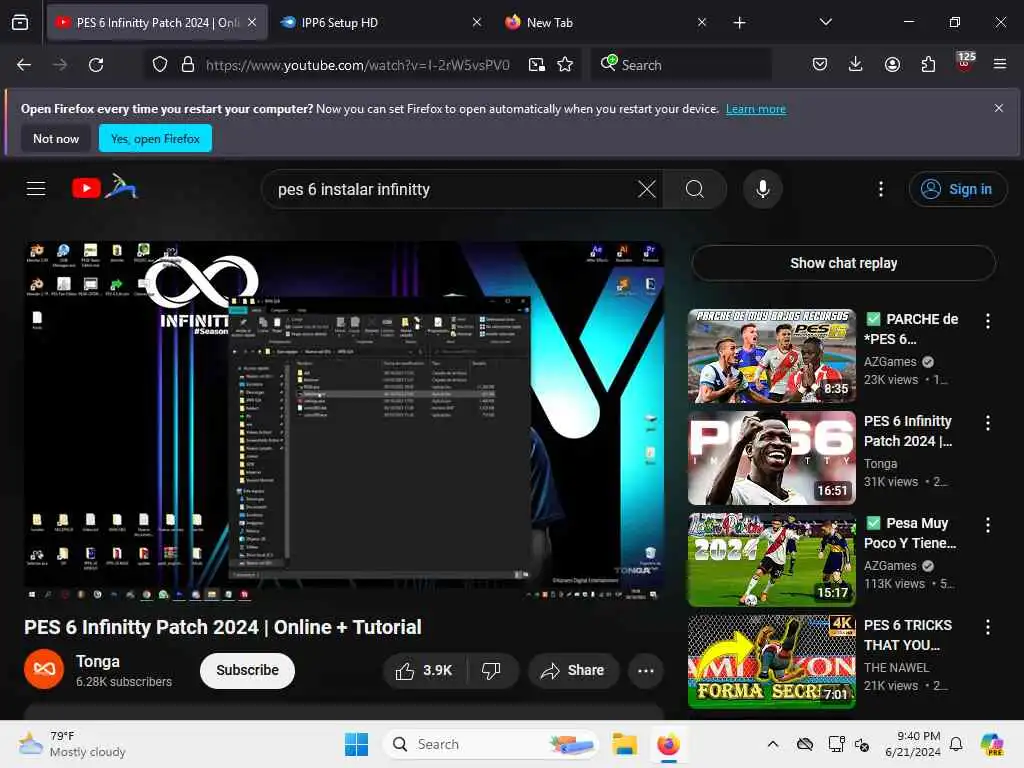1024x768 pixels.
Task: Click the Windows taskbar Search box
Action: (x=491, y=744)
